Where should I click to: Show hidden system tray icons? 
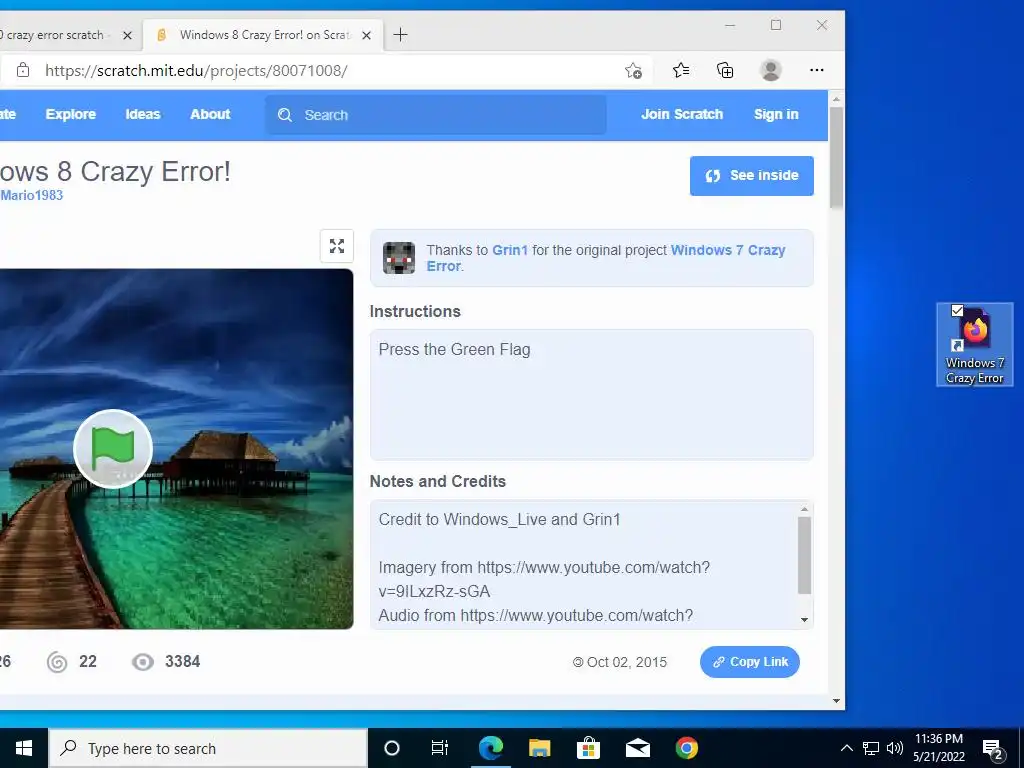[x=846, y=748]
